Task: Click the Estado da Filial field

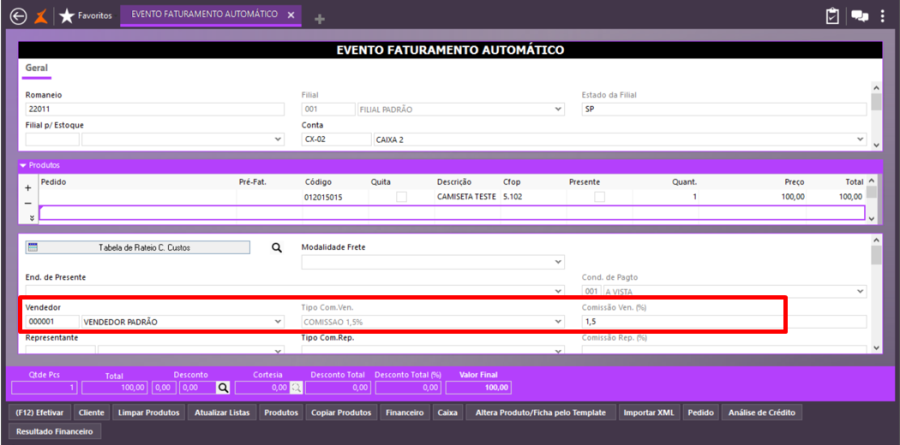Action: coord(724,109)
